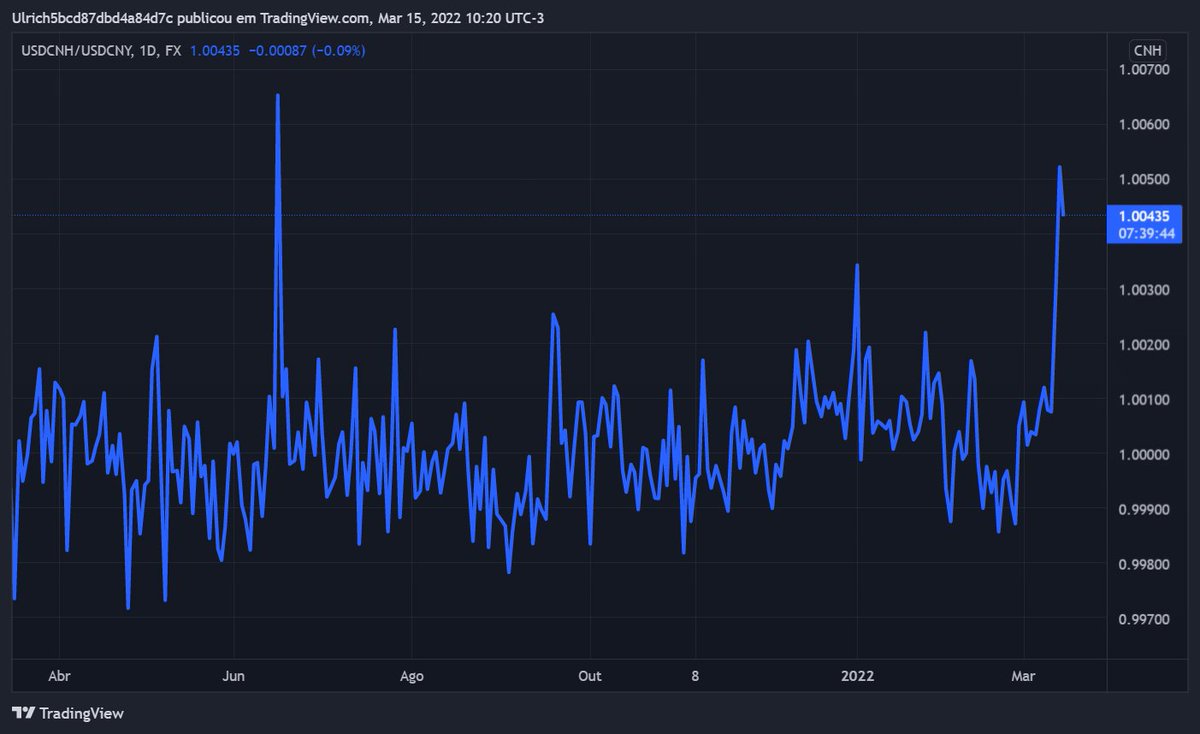The height and width of the screenshot is (734, 1200).
Task: Select the 2022 marker on time axis
Action: 857,676
